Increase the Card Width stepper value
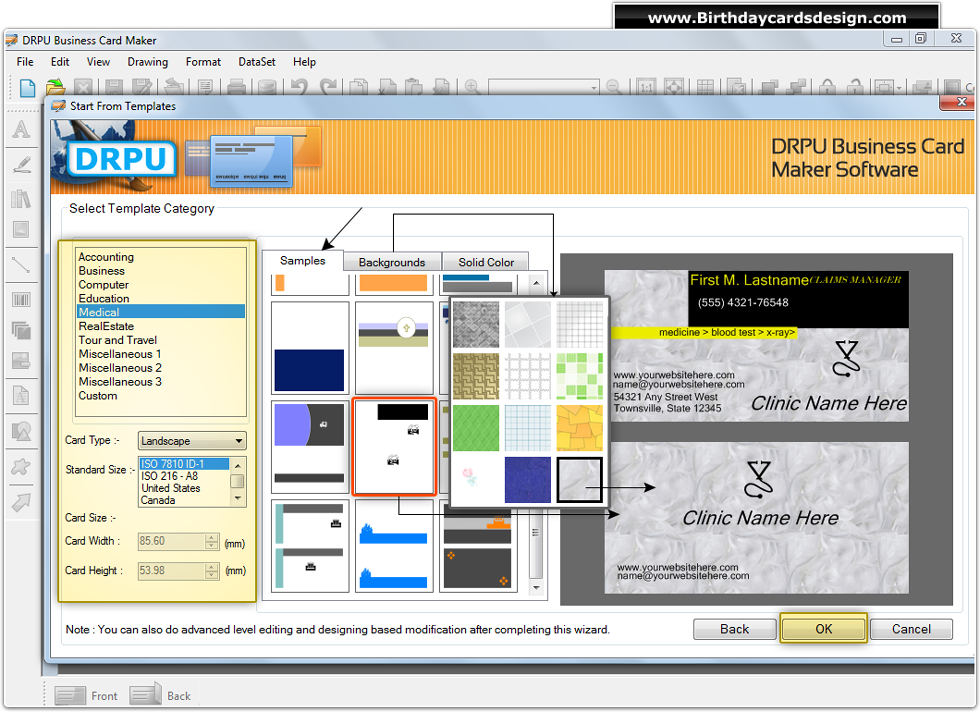This screenshot has width=980, height=712. (x=212, y=538)
